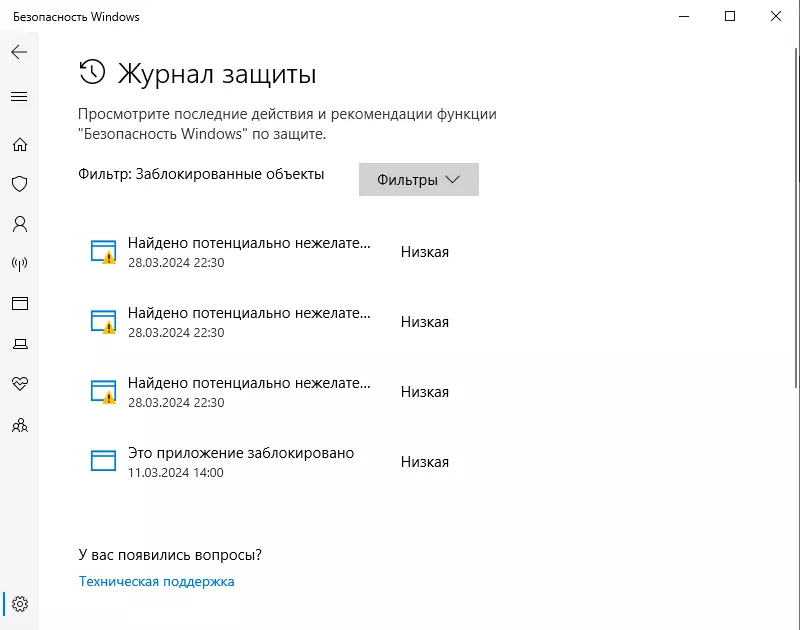Open Virus and threat protection shield icon
The image size is (800, 630).
[20, 184]
